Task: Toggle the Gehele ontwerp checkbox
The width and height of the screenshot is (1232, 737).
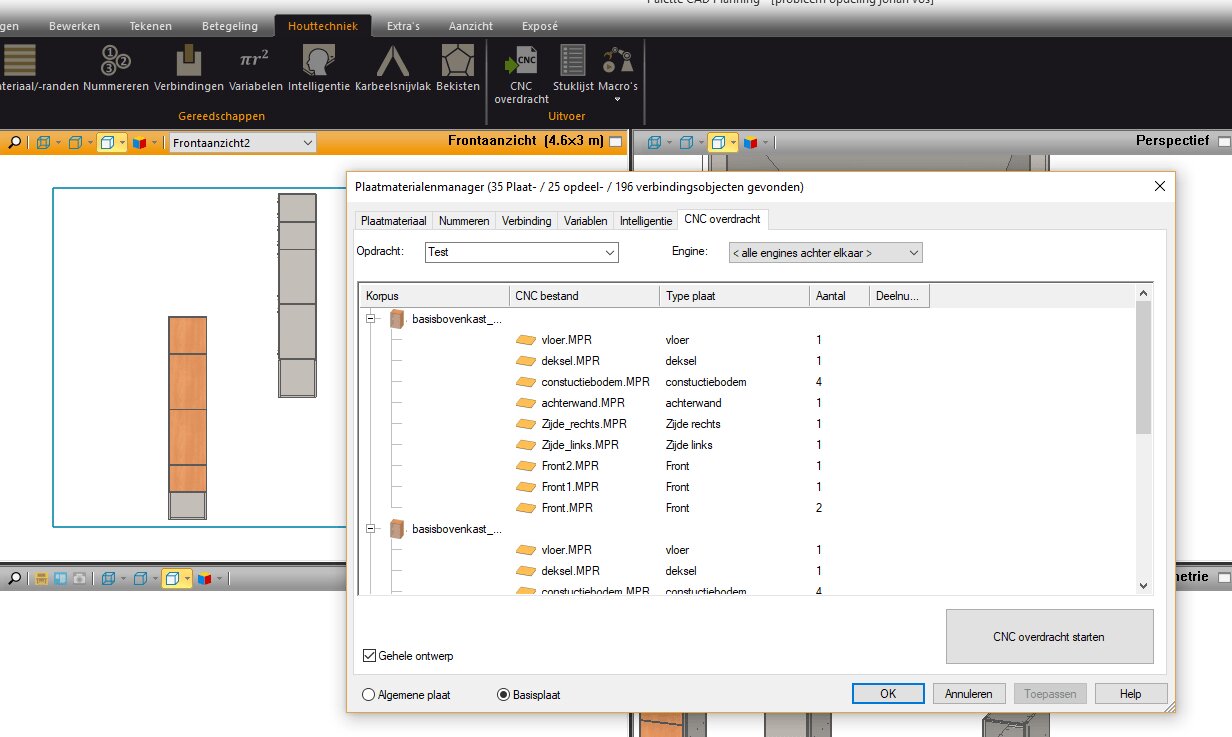Action: [370, 656]
